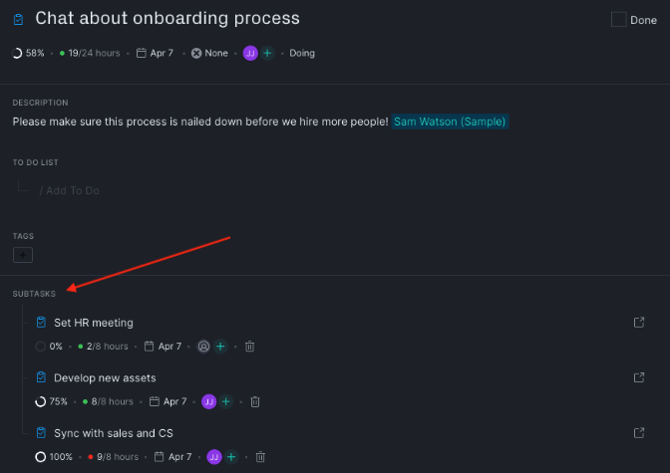Add assignee to Set HR meeting subtask
This screenshot has width=670, height=473.
pos(220,346)
